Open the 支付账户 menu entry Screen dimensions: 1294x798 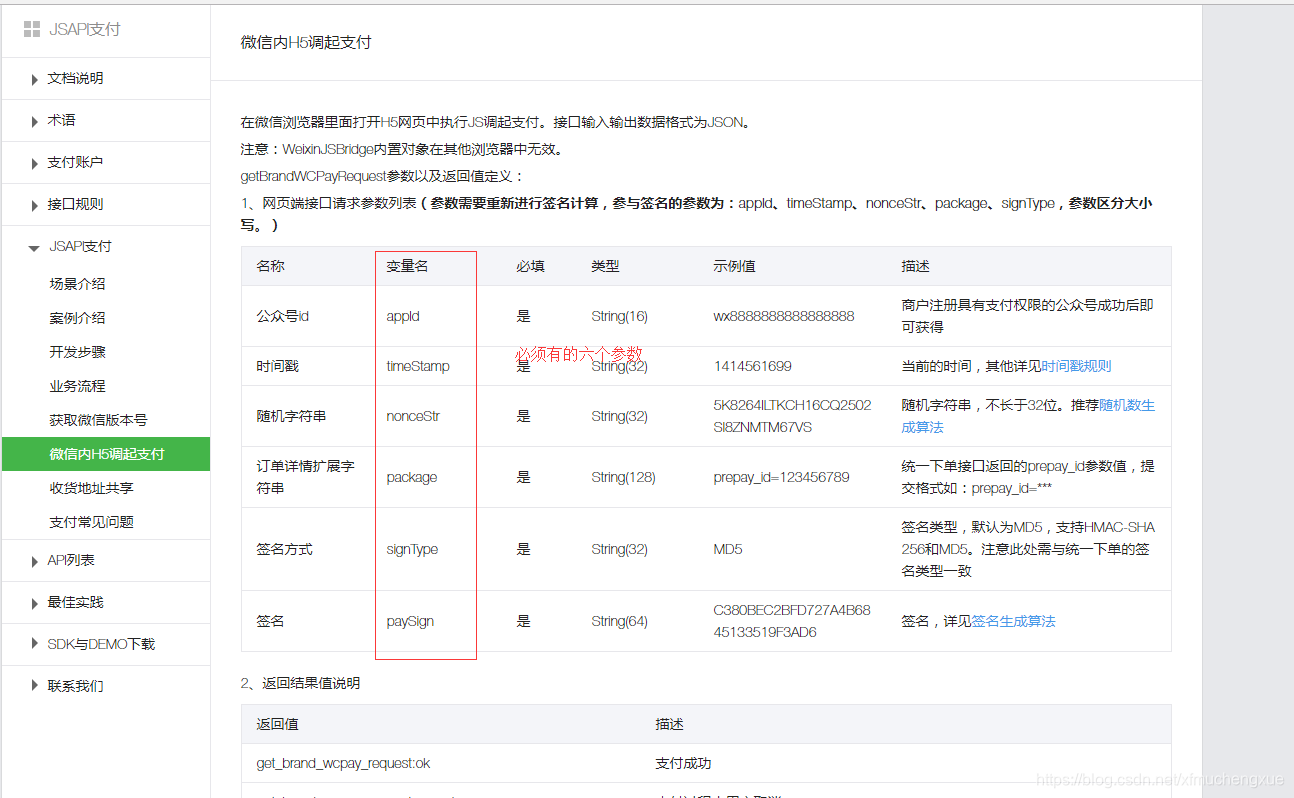(x=75, y=162)
